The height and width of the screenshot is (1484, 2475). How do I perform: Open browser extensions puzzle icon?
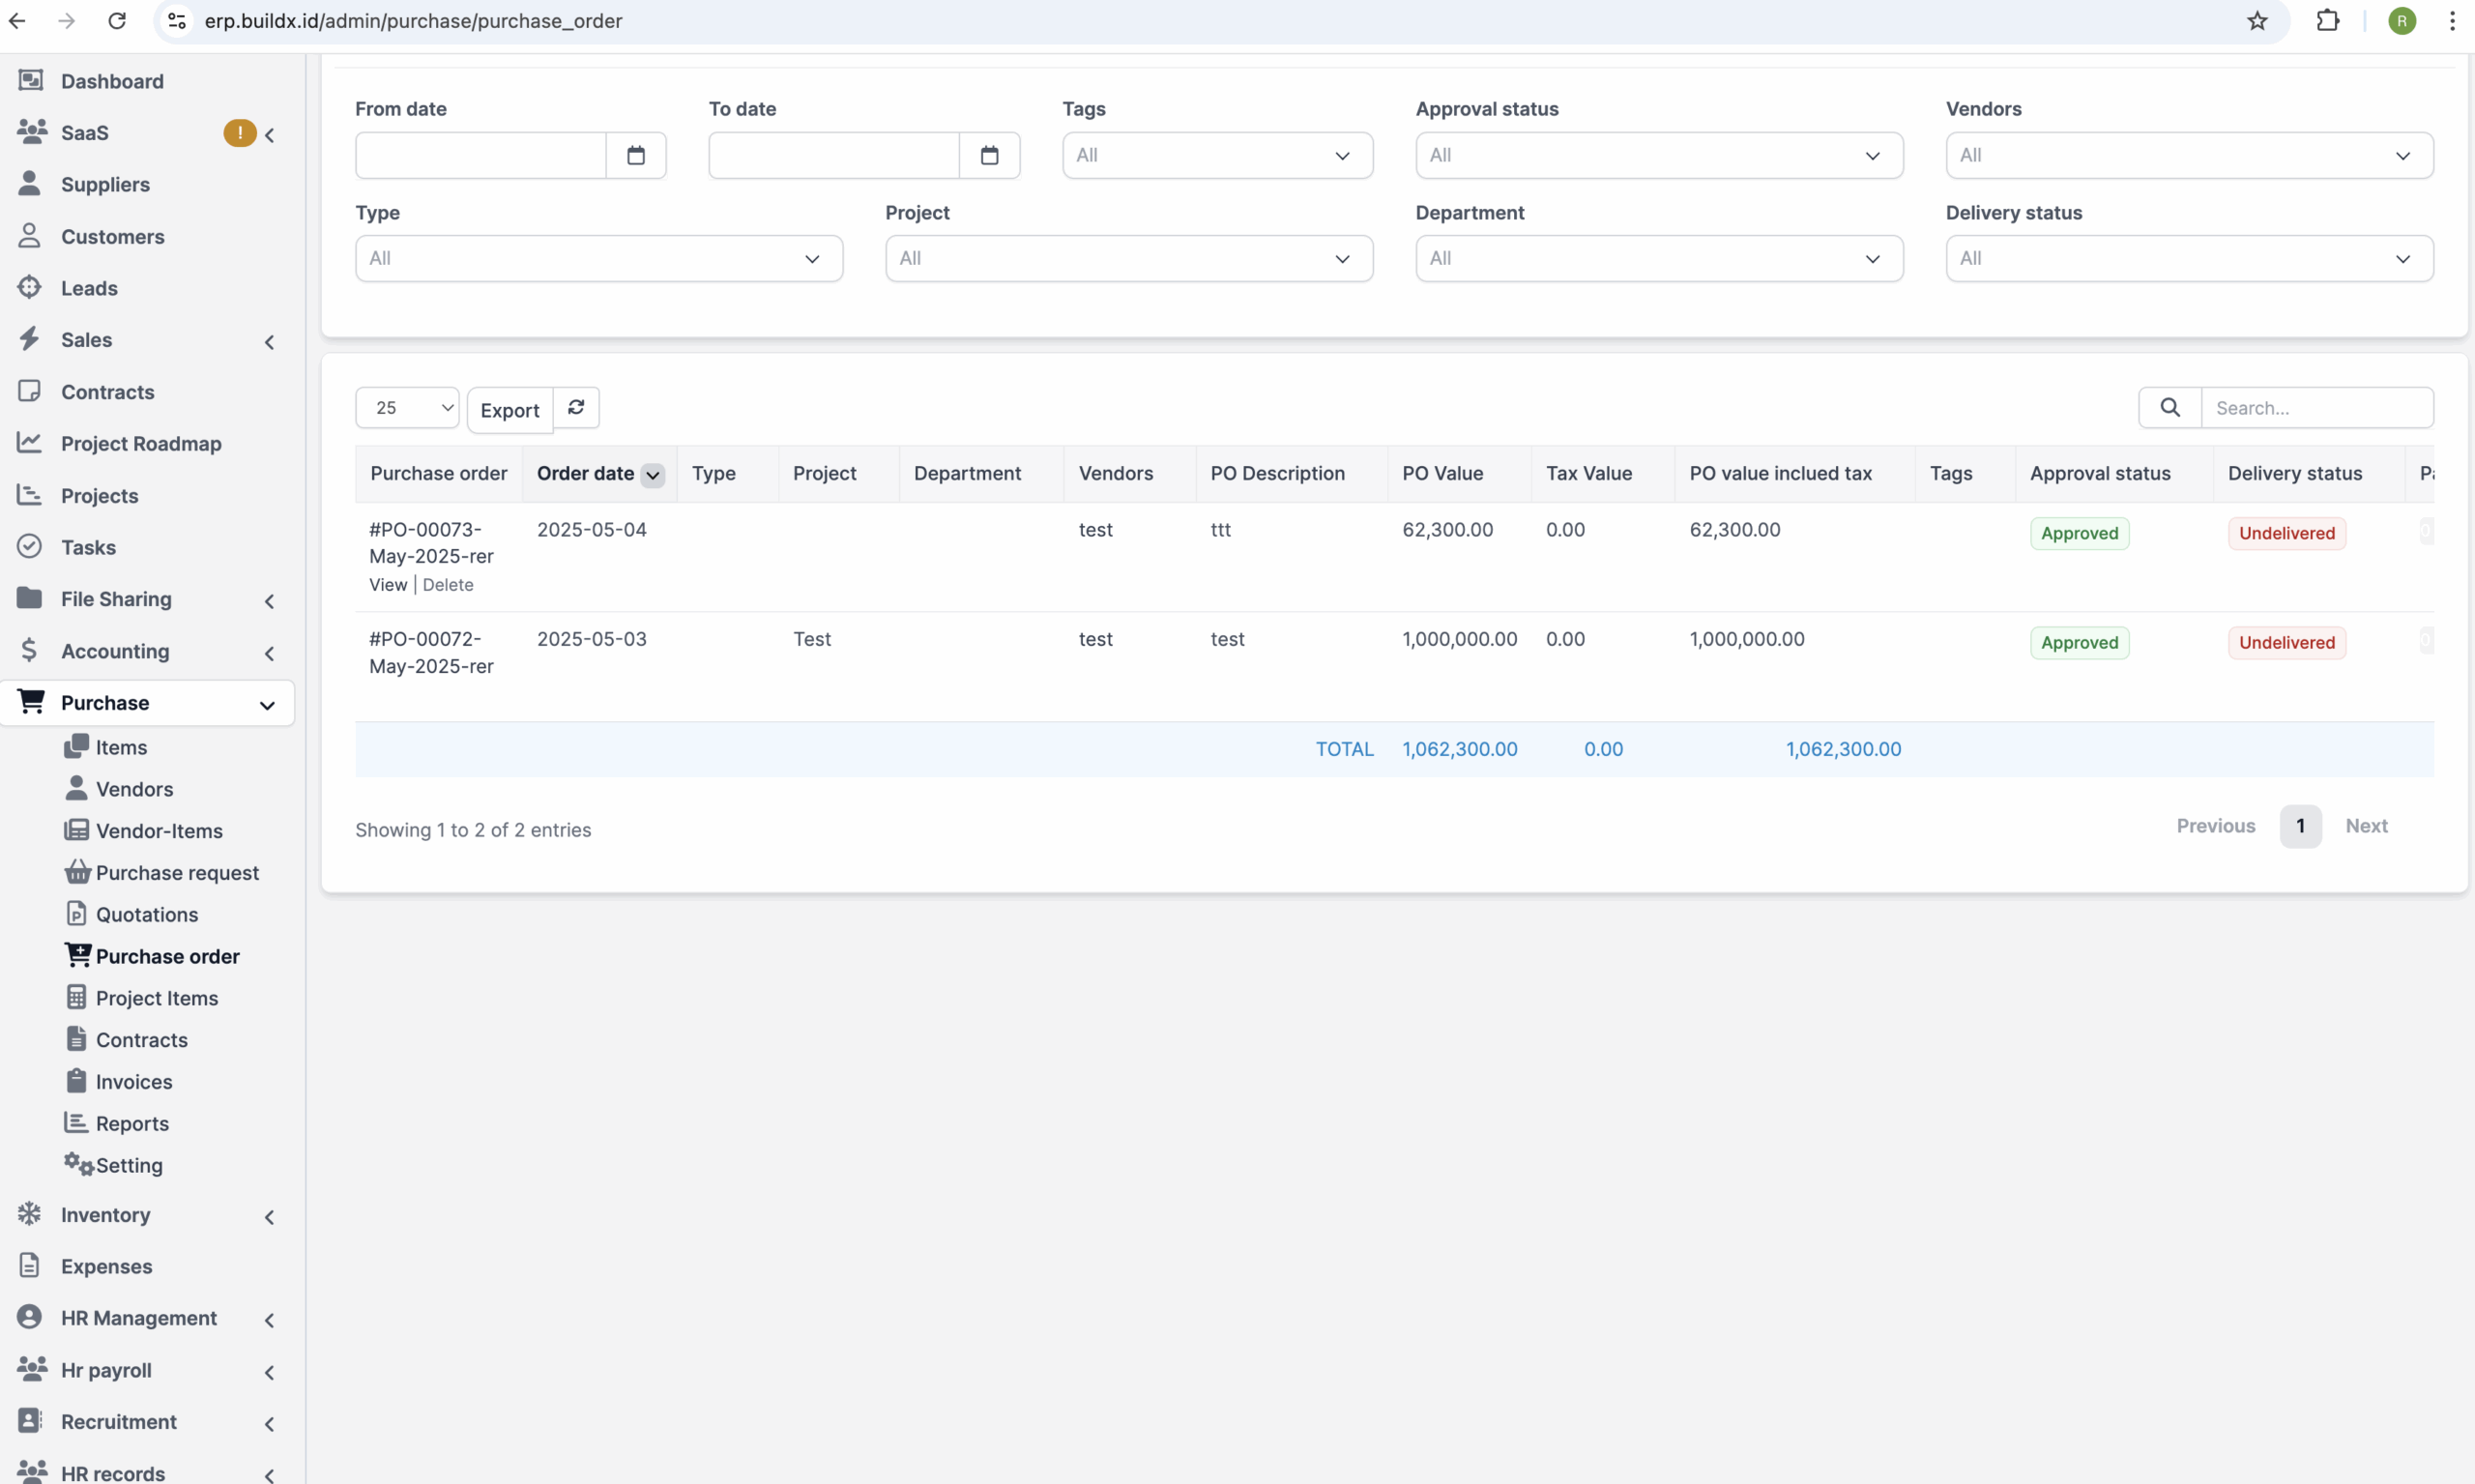pos(2327,21)
